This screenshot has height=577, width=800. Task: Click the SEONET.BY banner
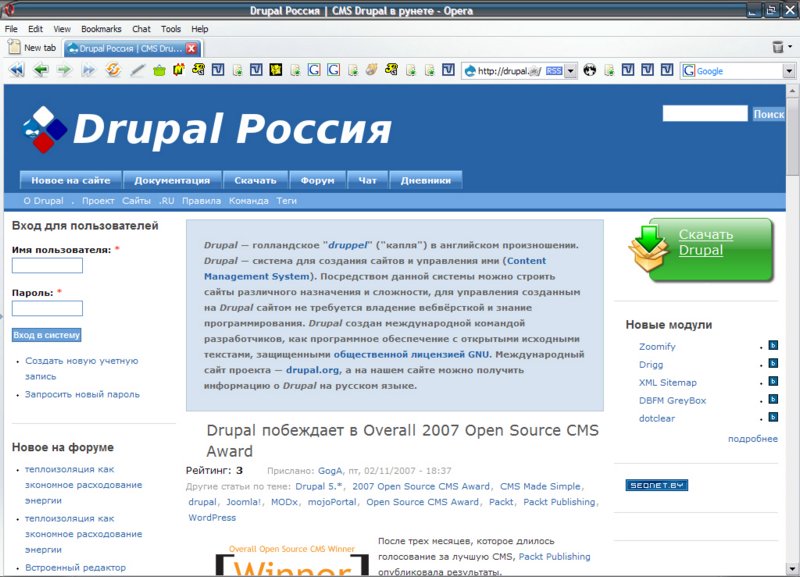[657, 485]
